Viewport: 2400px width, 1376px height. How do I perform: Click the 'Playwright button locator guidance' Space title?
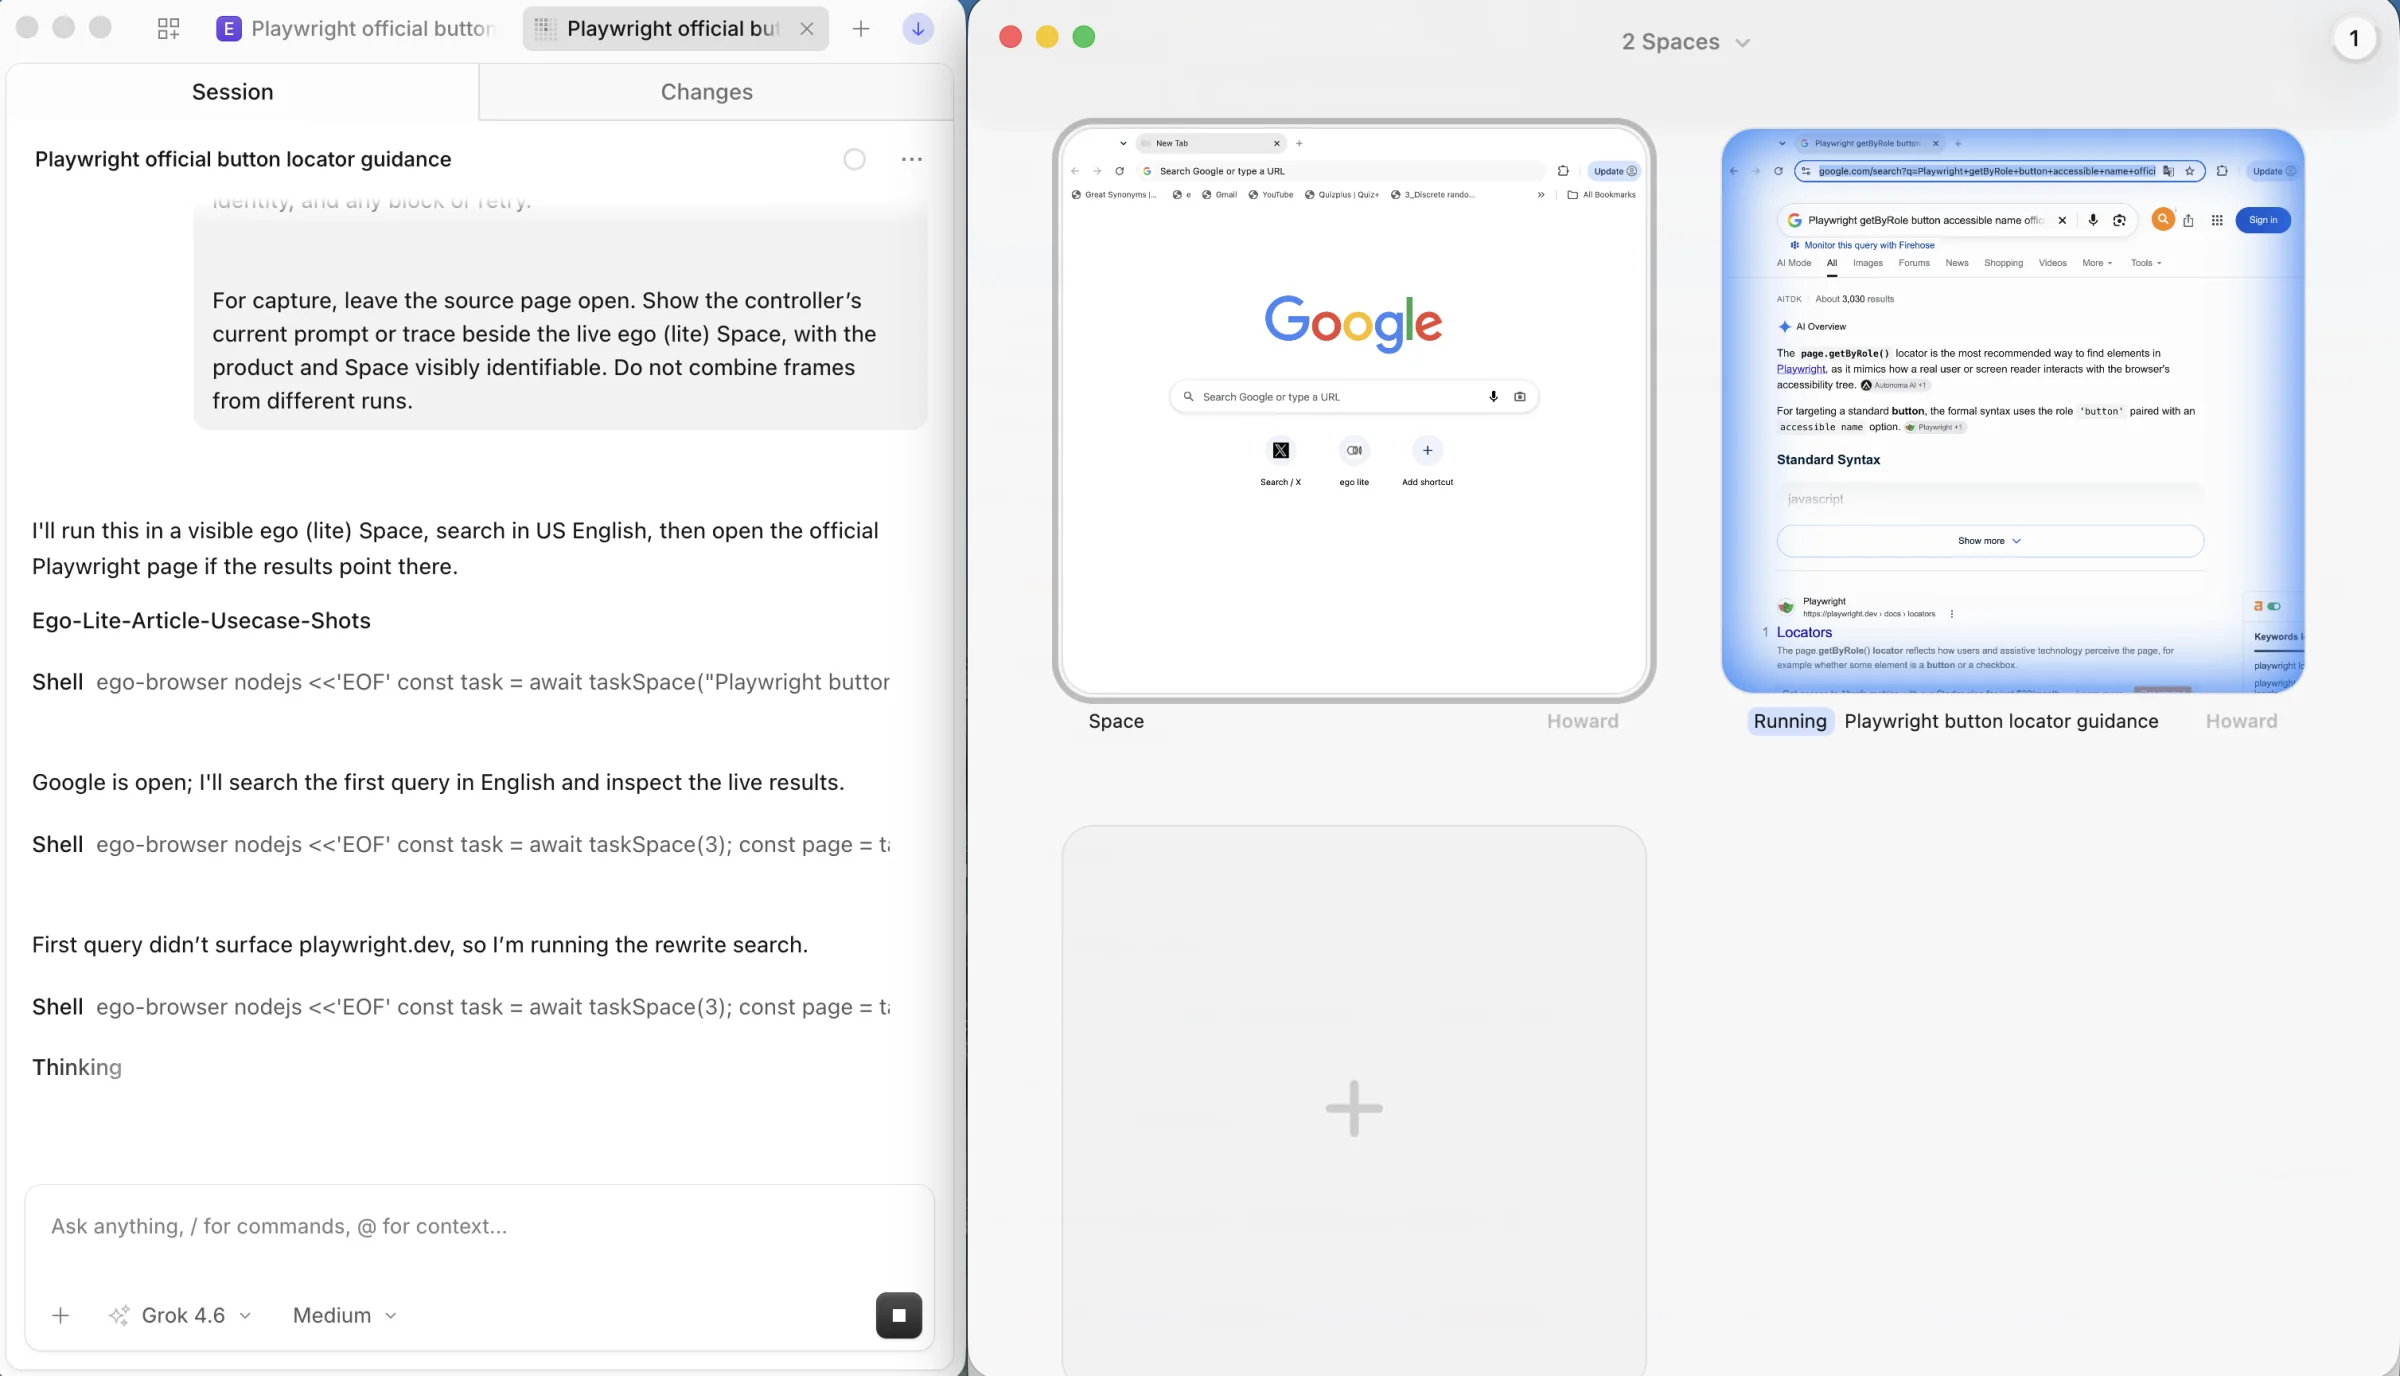coord(2001,721)
